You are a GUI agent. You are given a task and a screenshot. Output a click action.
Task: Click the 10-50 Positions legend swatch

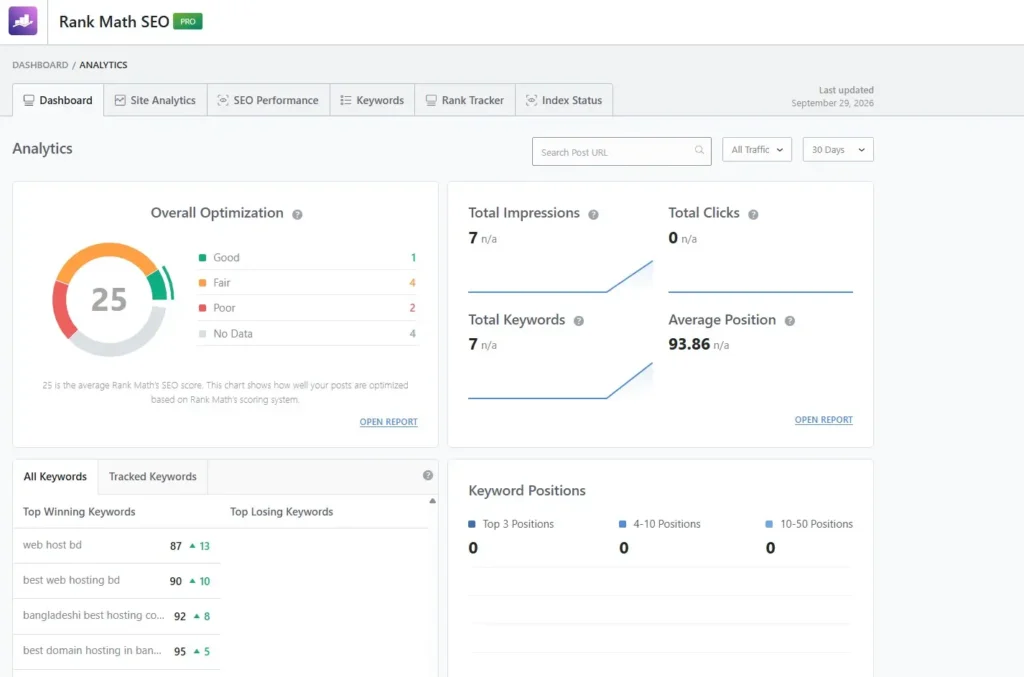pos(769,524)
